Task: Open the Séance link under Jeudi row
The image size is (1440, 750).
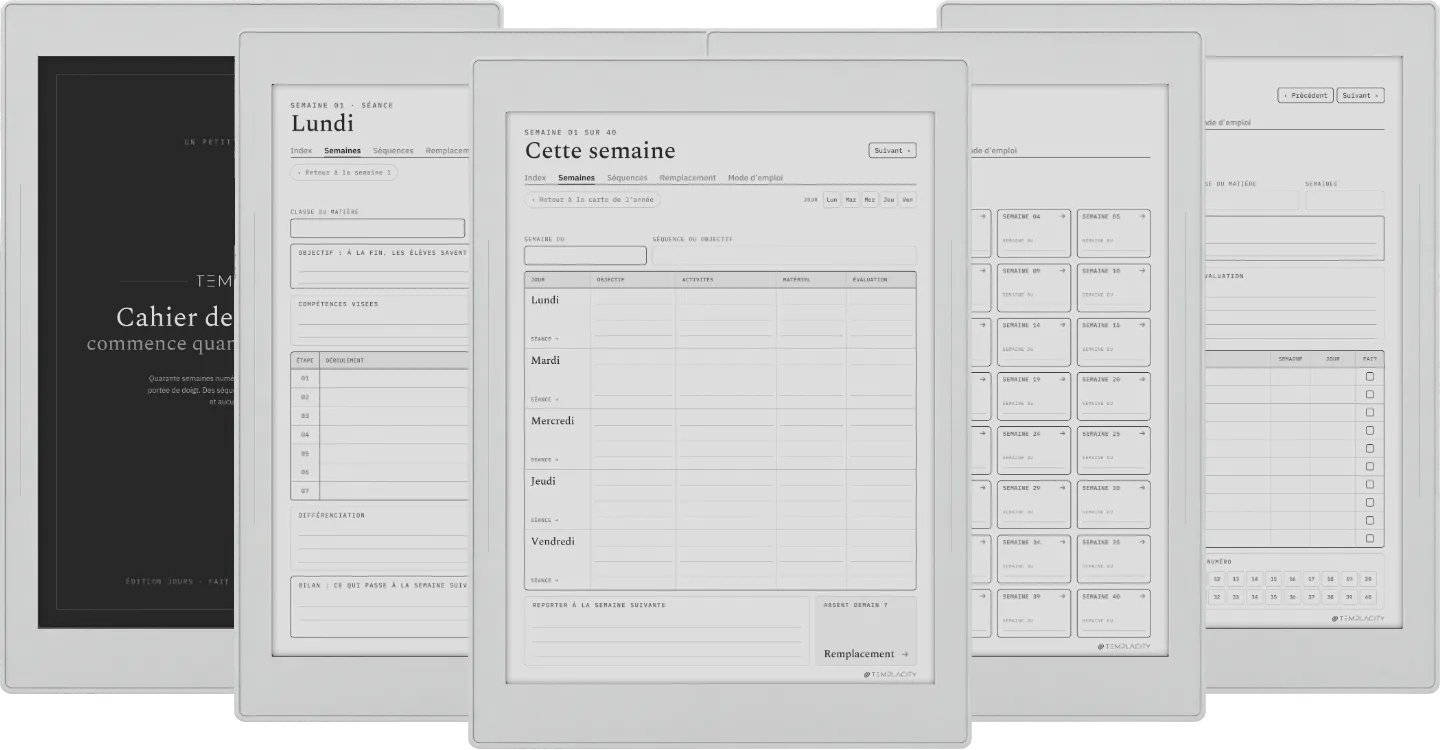Action: 545,520
